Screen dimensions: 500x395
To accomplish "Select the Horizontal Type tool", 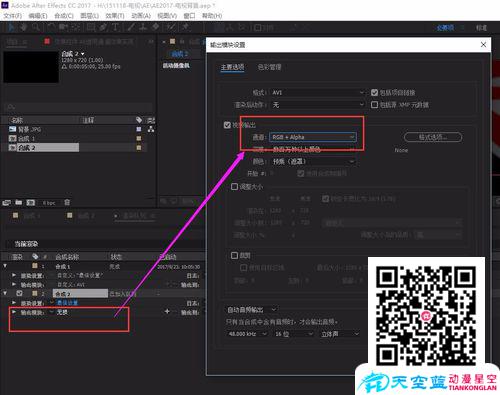I will click(x=115, y=27).
